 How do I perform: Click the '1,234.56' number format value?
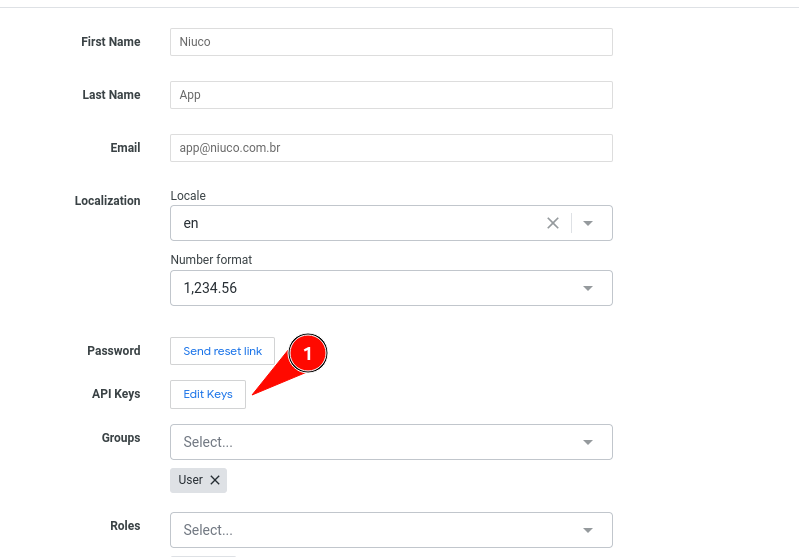pos(210,288)
